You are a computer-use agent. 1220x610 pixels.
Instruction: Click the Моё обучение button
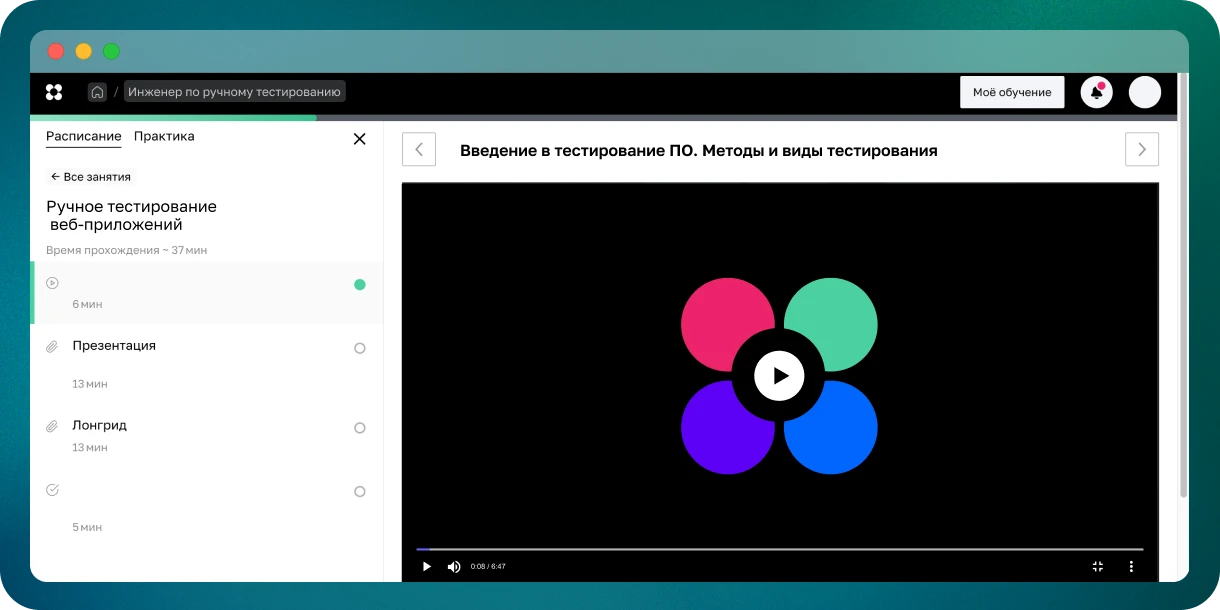(1012, 92)
